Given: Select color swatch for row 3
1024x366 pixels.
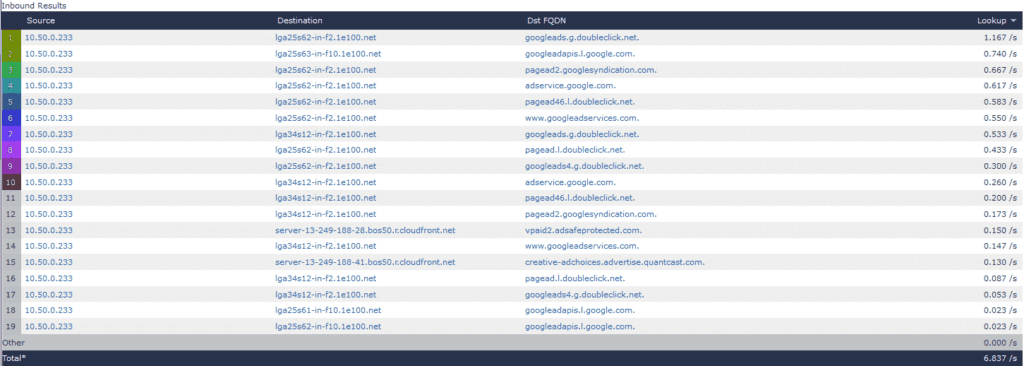Looking at the screenshot, I should [10, 70].
